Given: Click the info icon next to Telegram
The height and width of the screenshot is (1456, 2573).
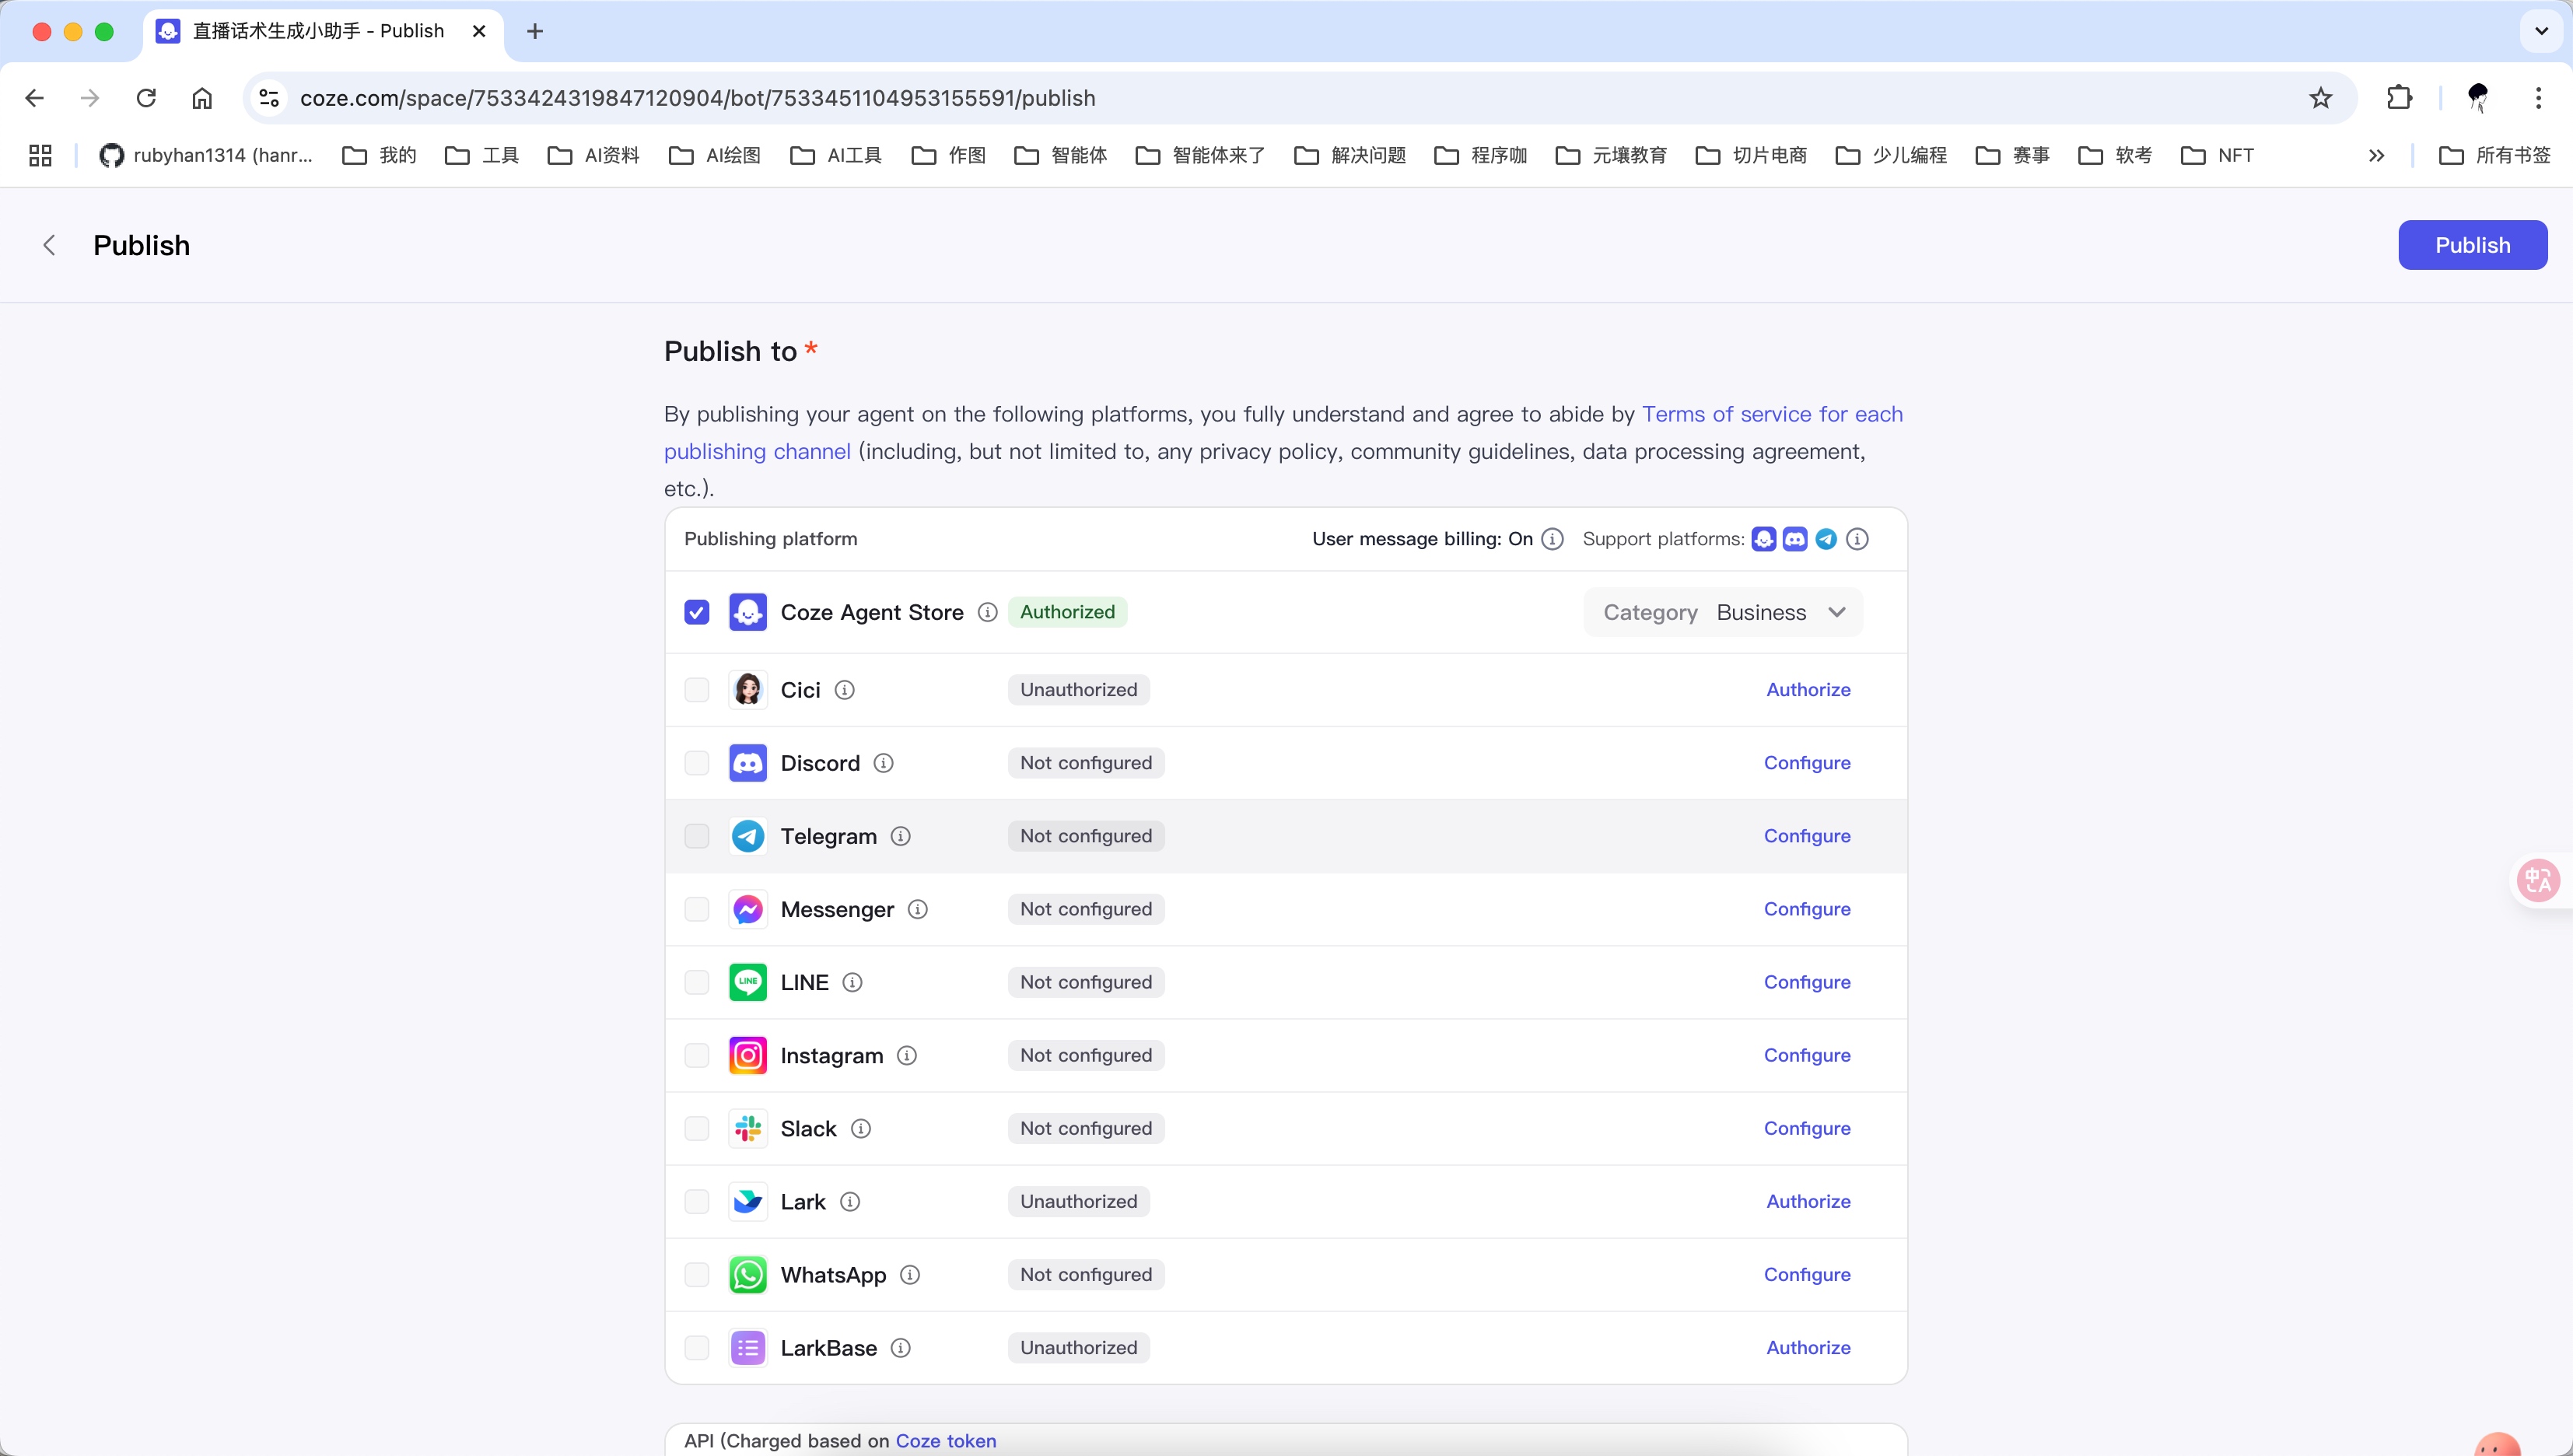Looking at the screenshot, I should [x=900, y=836].
